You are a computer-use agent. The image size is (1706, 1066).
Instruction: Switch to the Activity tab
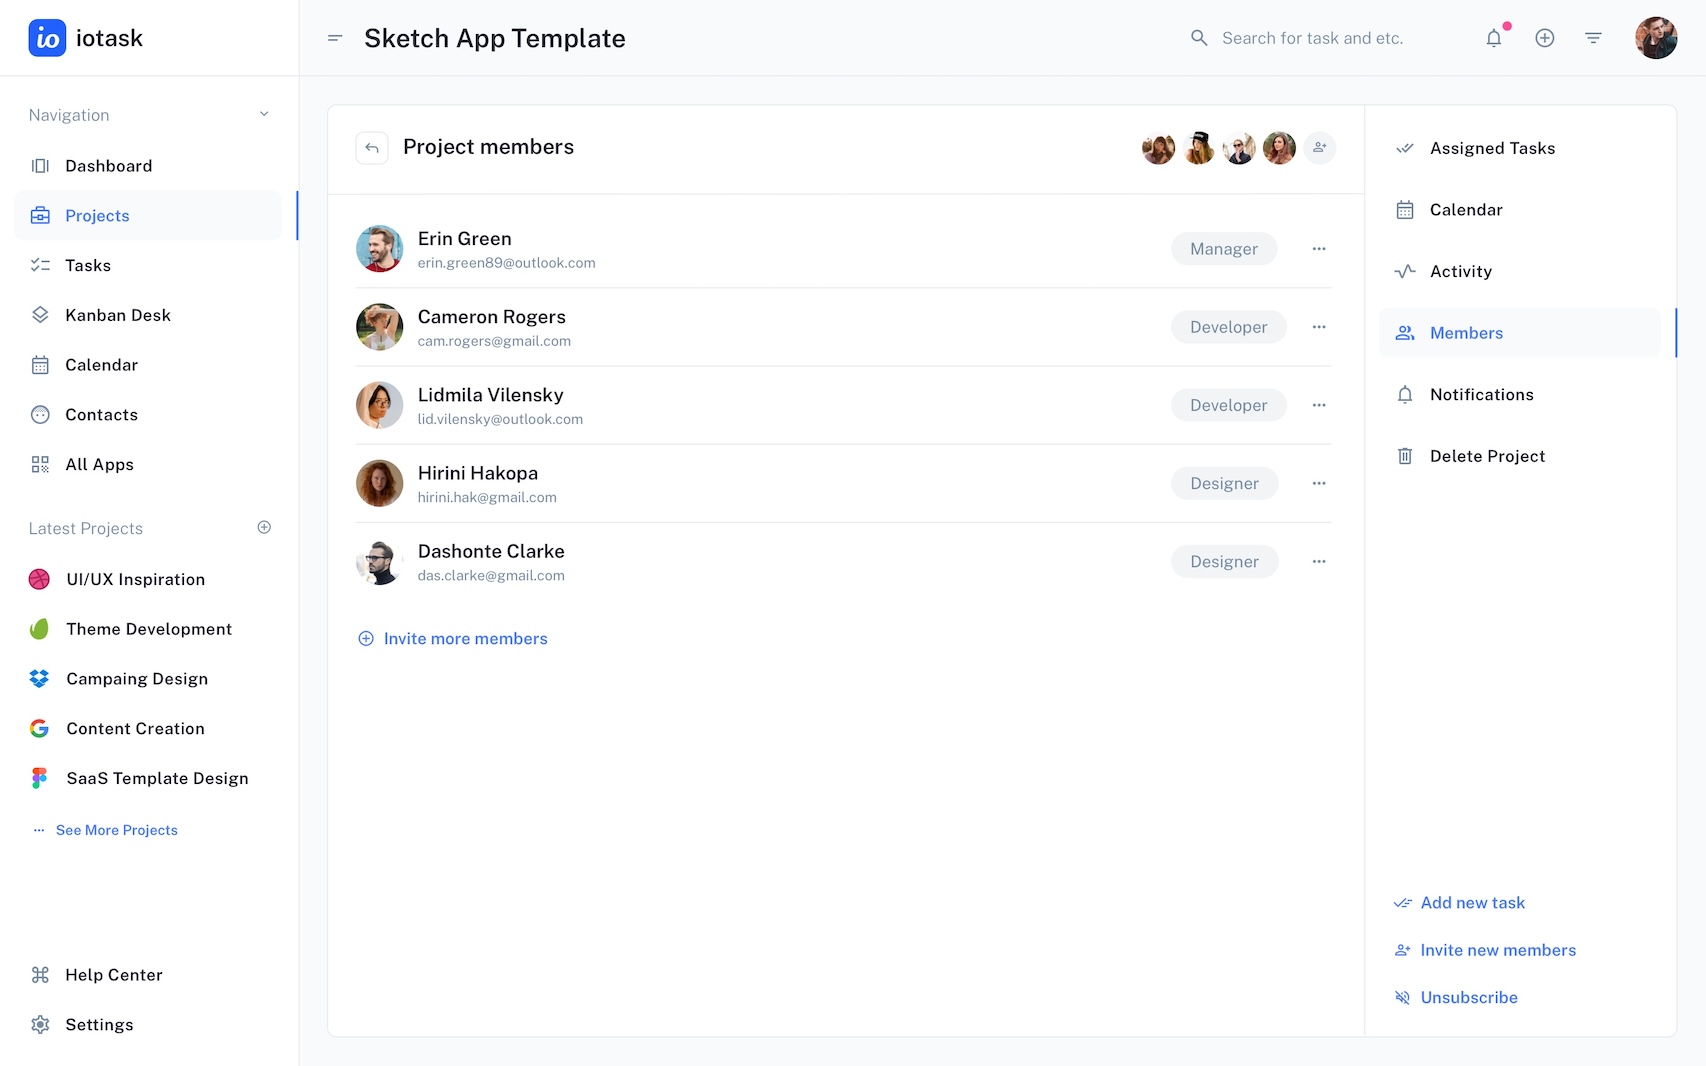[x=1460, y=271]
